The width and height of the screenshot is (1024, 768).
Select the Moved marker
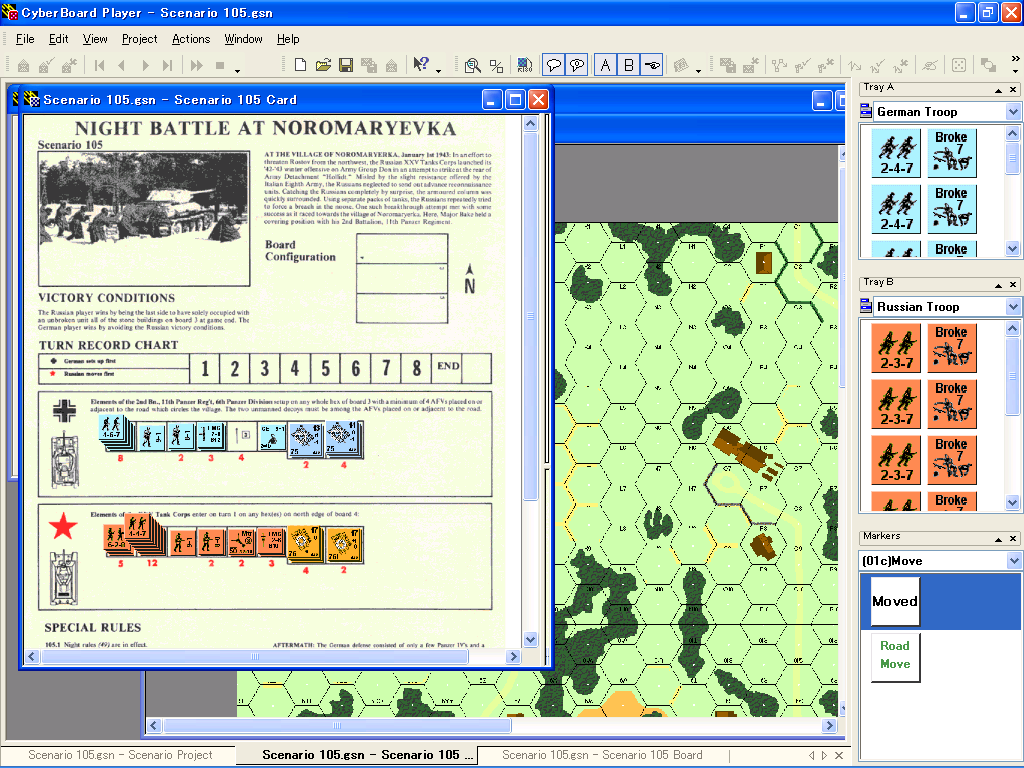coord(895,601)
